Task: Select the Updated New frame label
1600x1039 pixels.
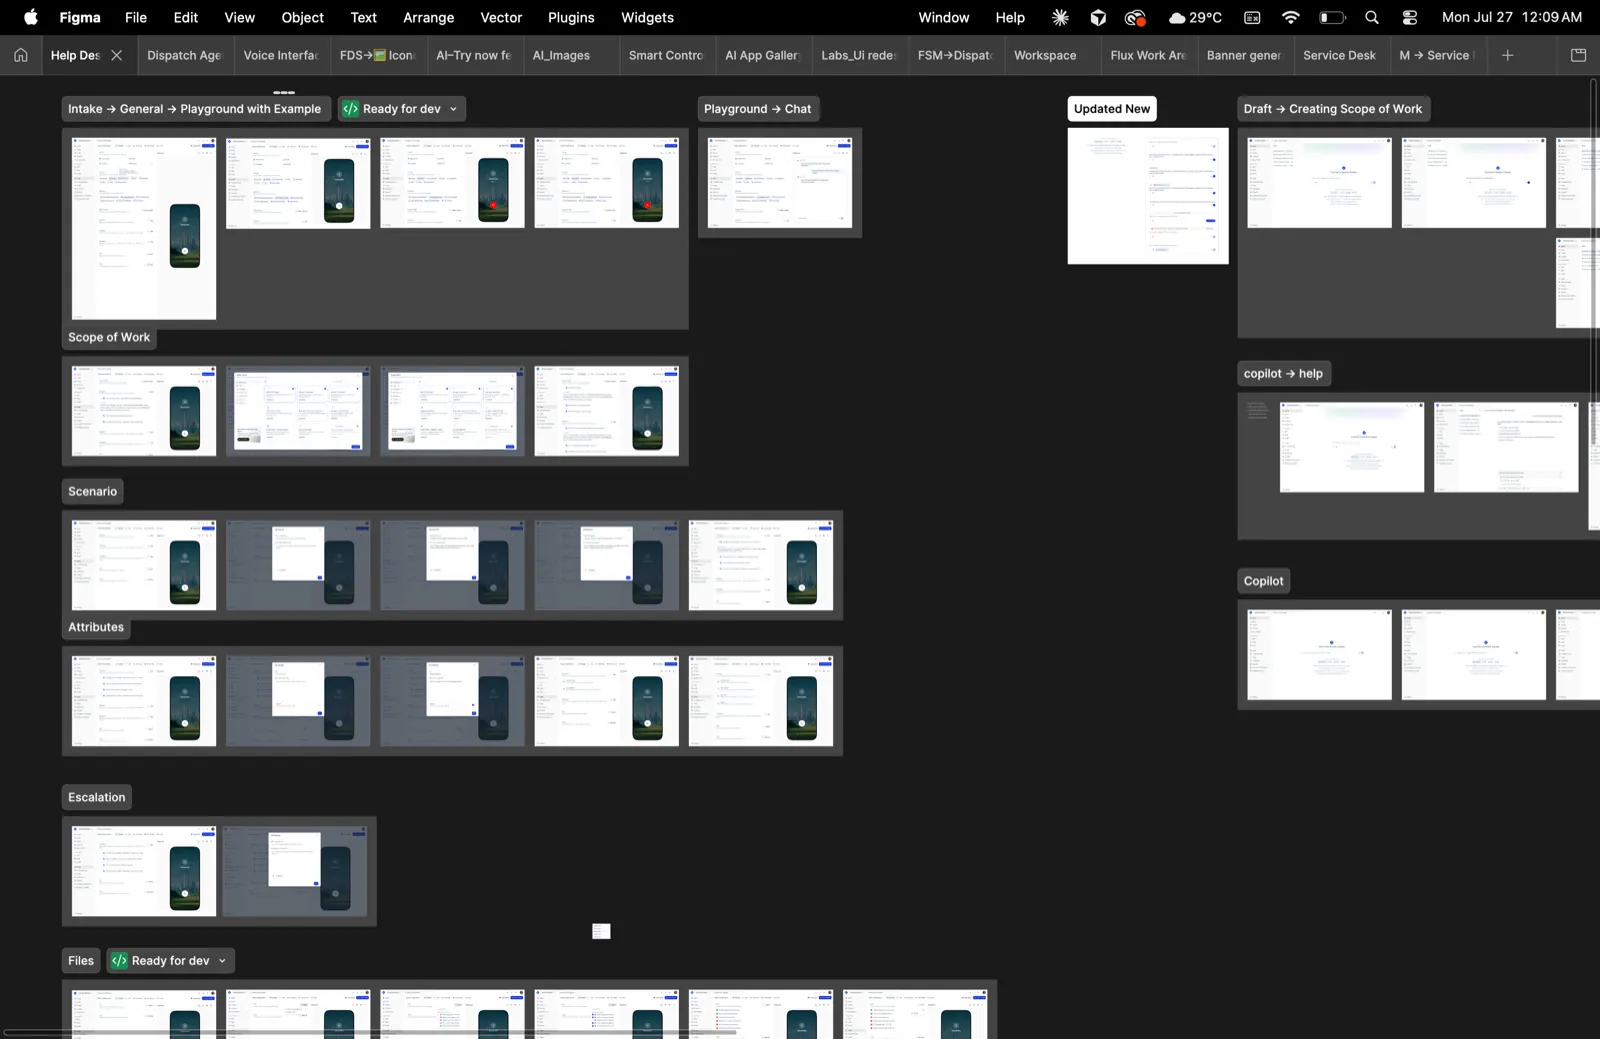Action: 1112,109
